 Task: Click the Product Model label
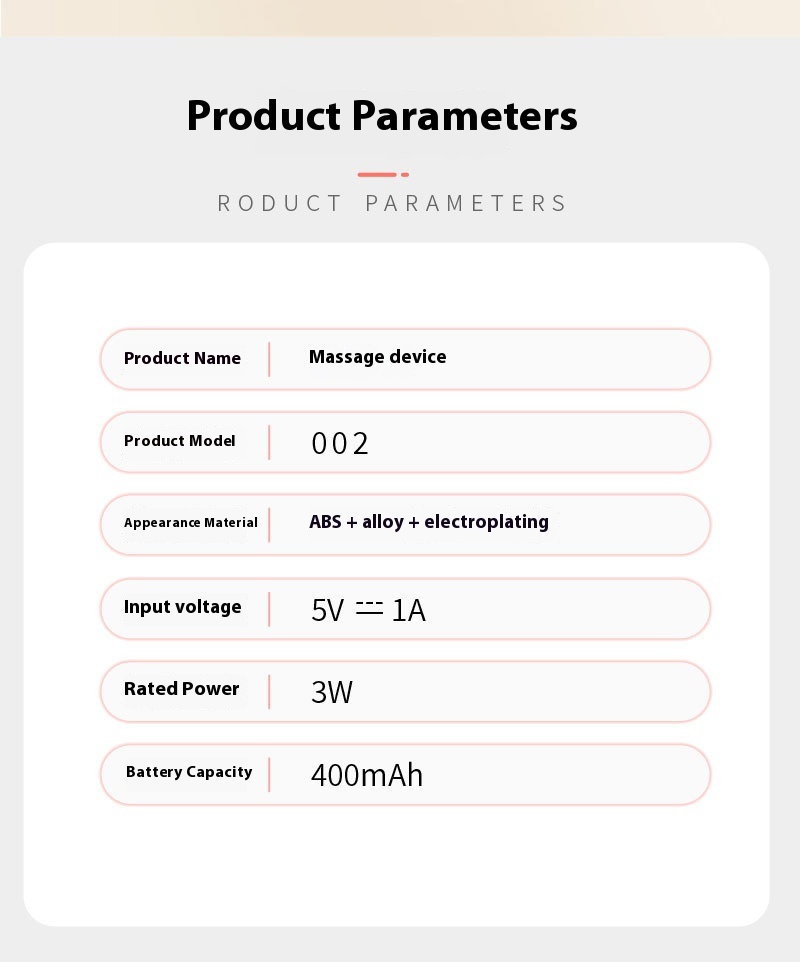point(179,441)
